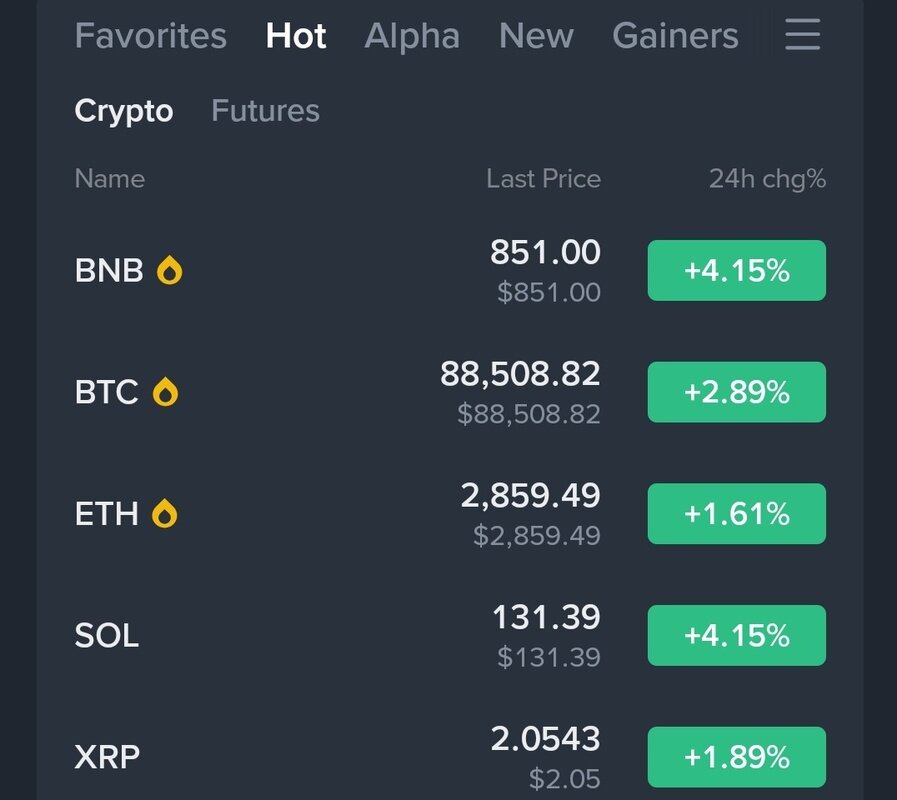Select the Hot tab
The image size is (897, 800).
coord(296,36)
